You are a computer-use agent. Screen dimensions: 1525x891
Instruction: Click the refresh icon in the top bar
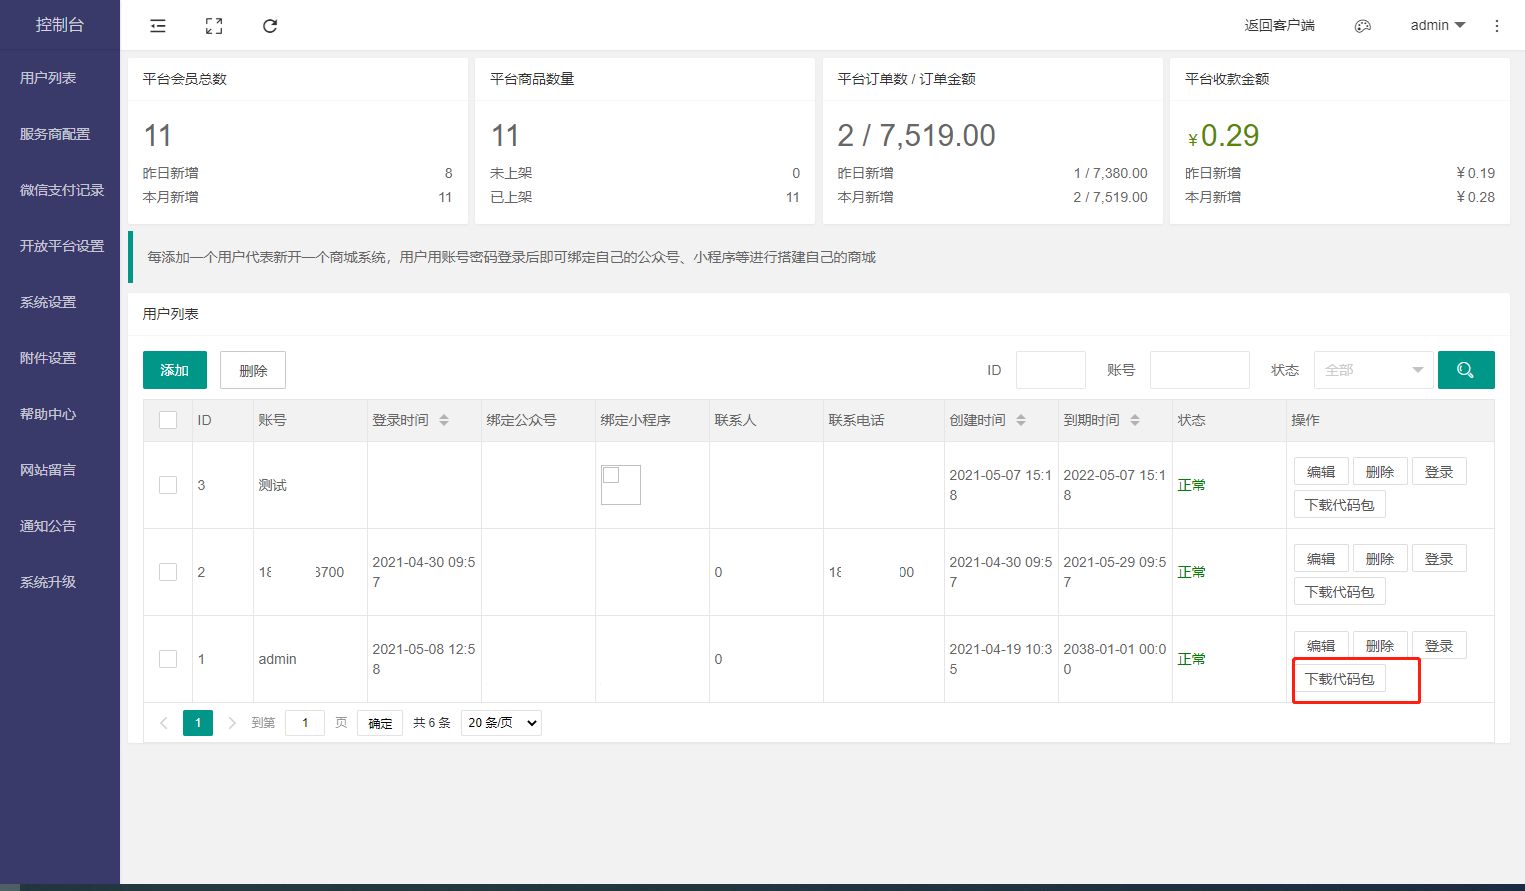point(270,26)
